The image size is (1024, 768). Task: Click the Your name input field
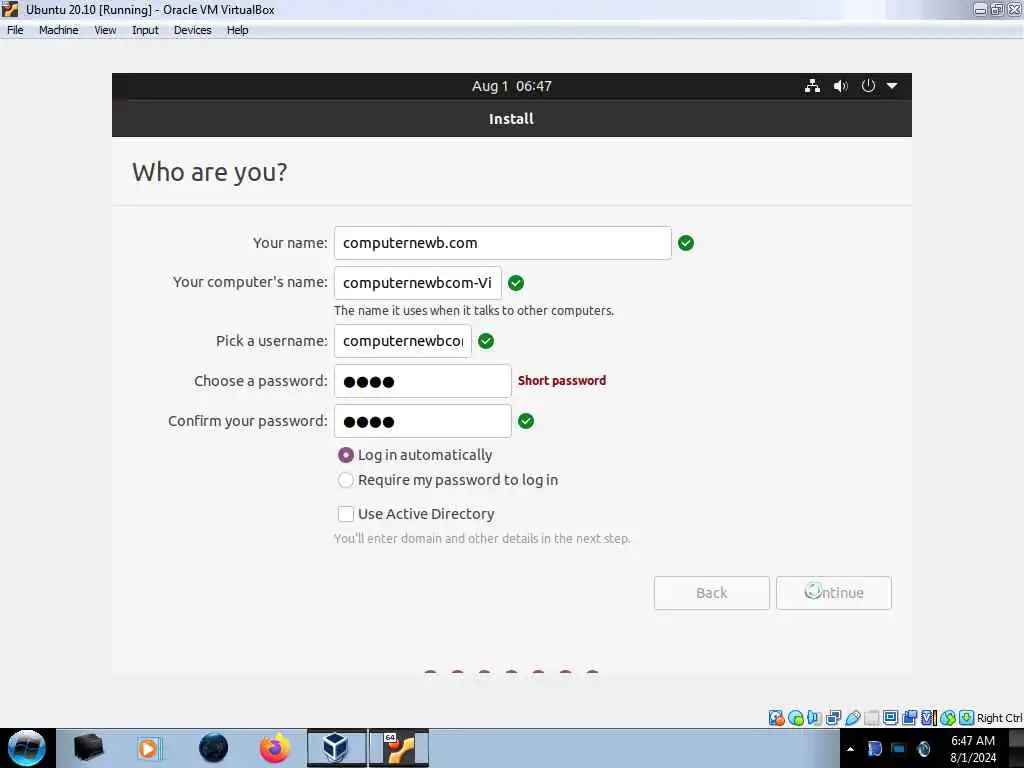click(x=502, y=243)
